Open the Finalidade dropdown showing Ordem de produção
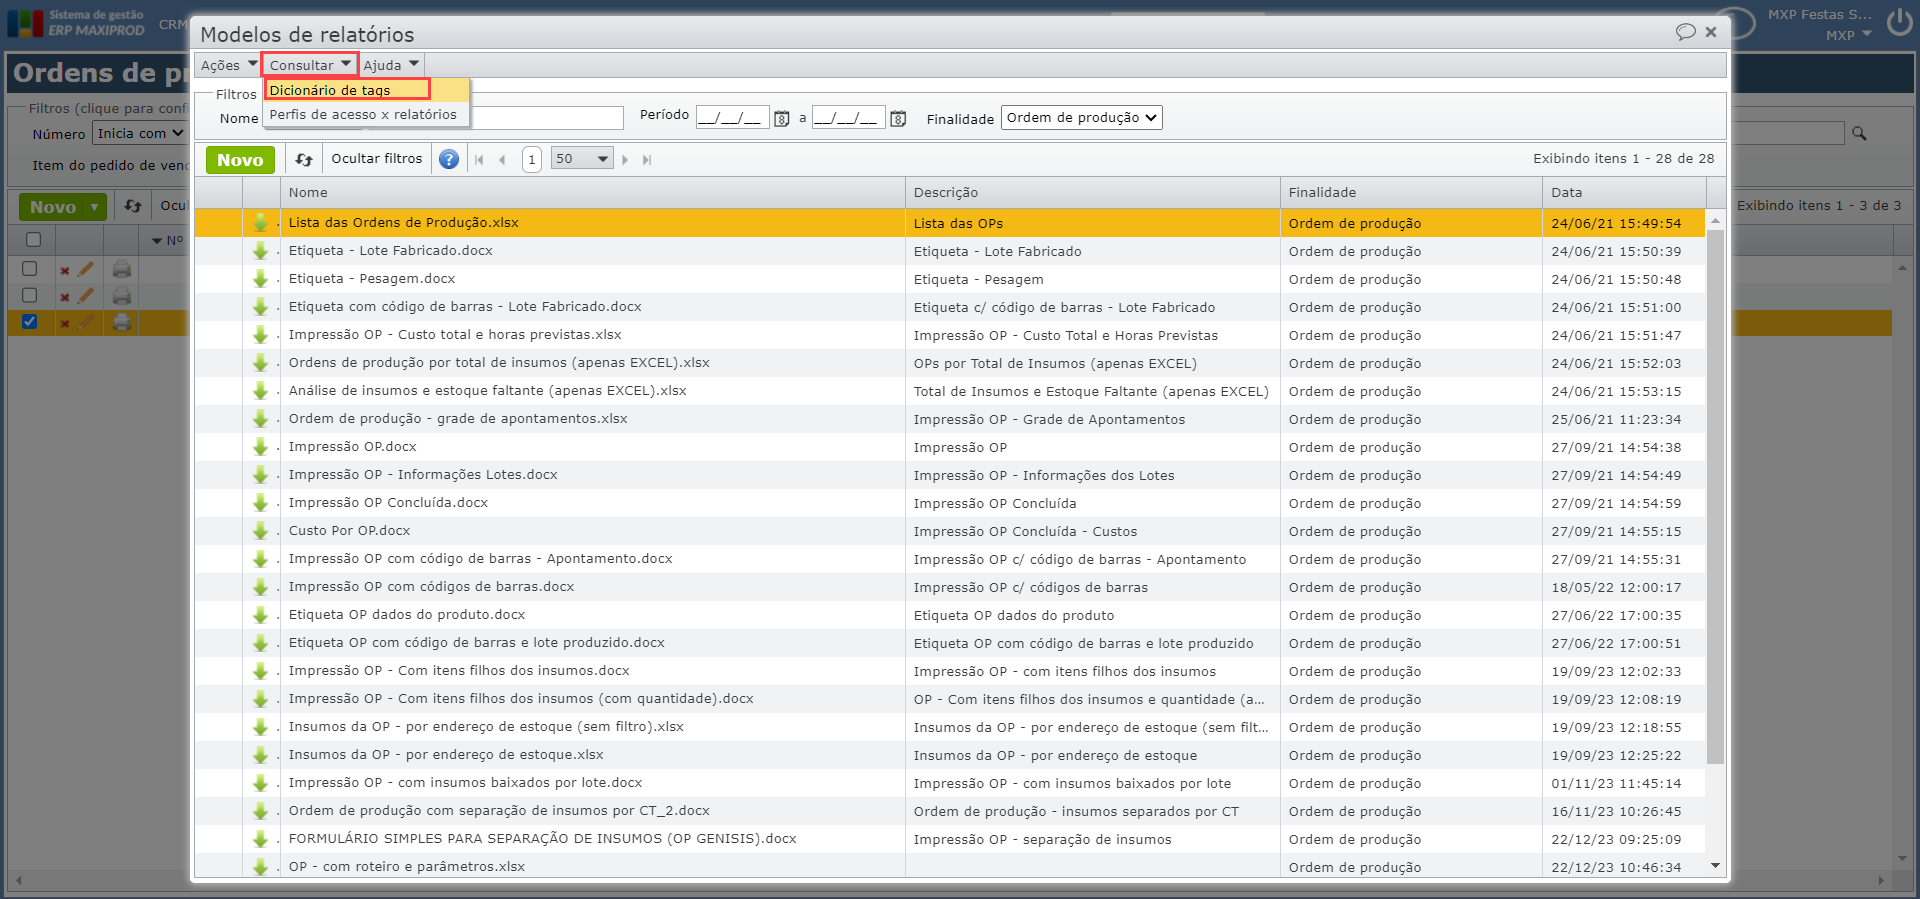 1081,118
